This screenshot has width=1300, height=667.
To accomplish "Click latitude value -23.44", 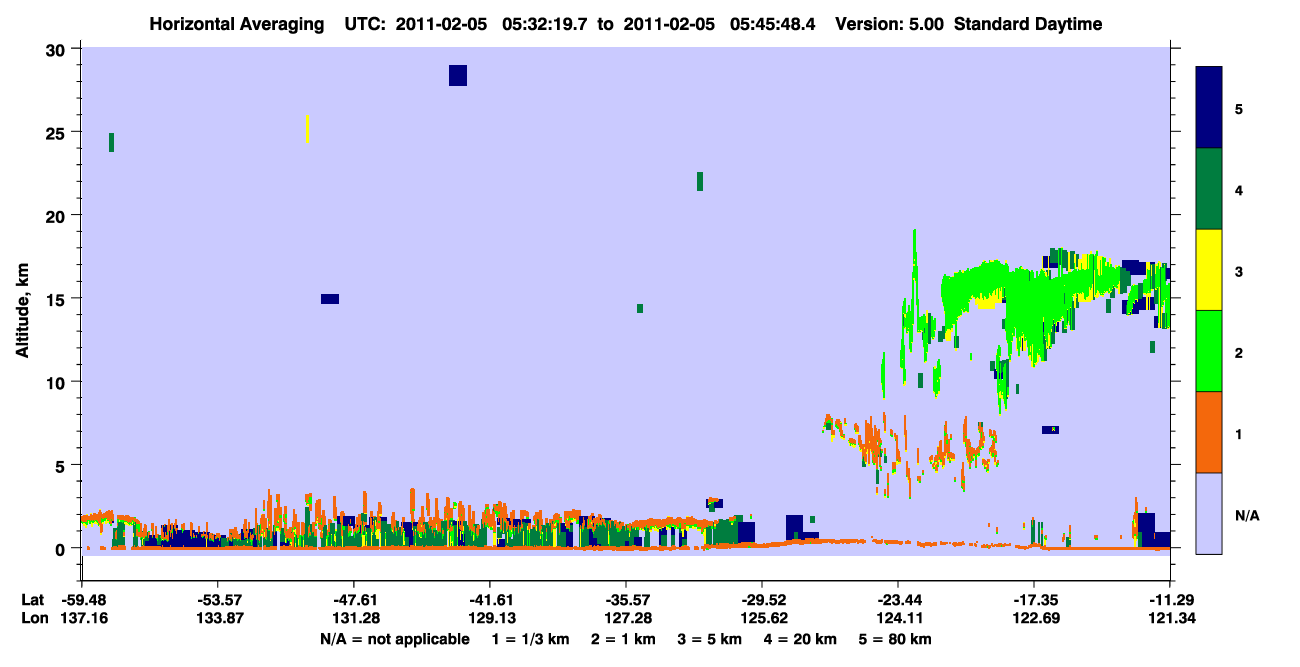I will coord(897,600).
